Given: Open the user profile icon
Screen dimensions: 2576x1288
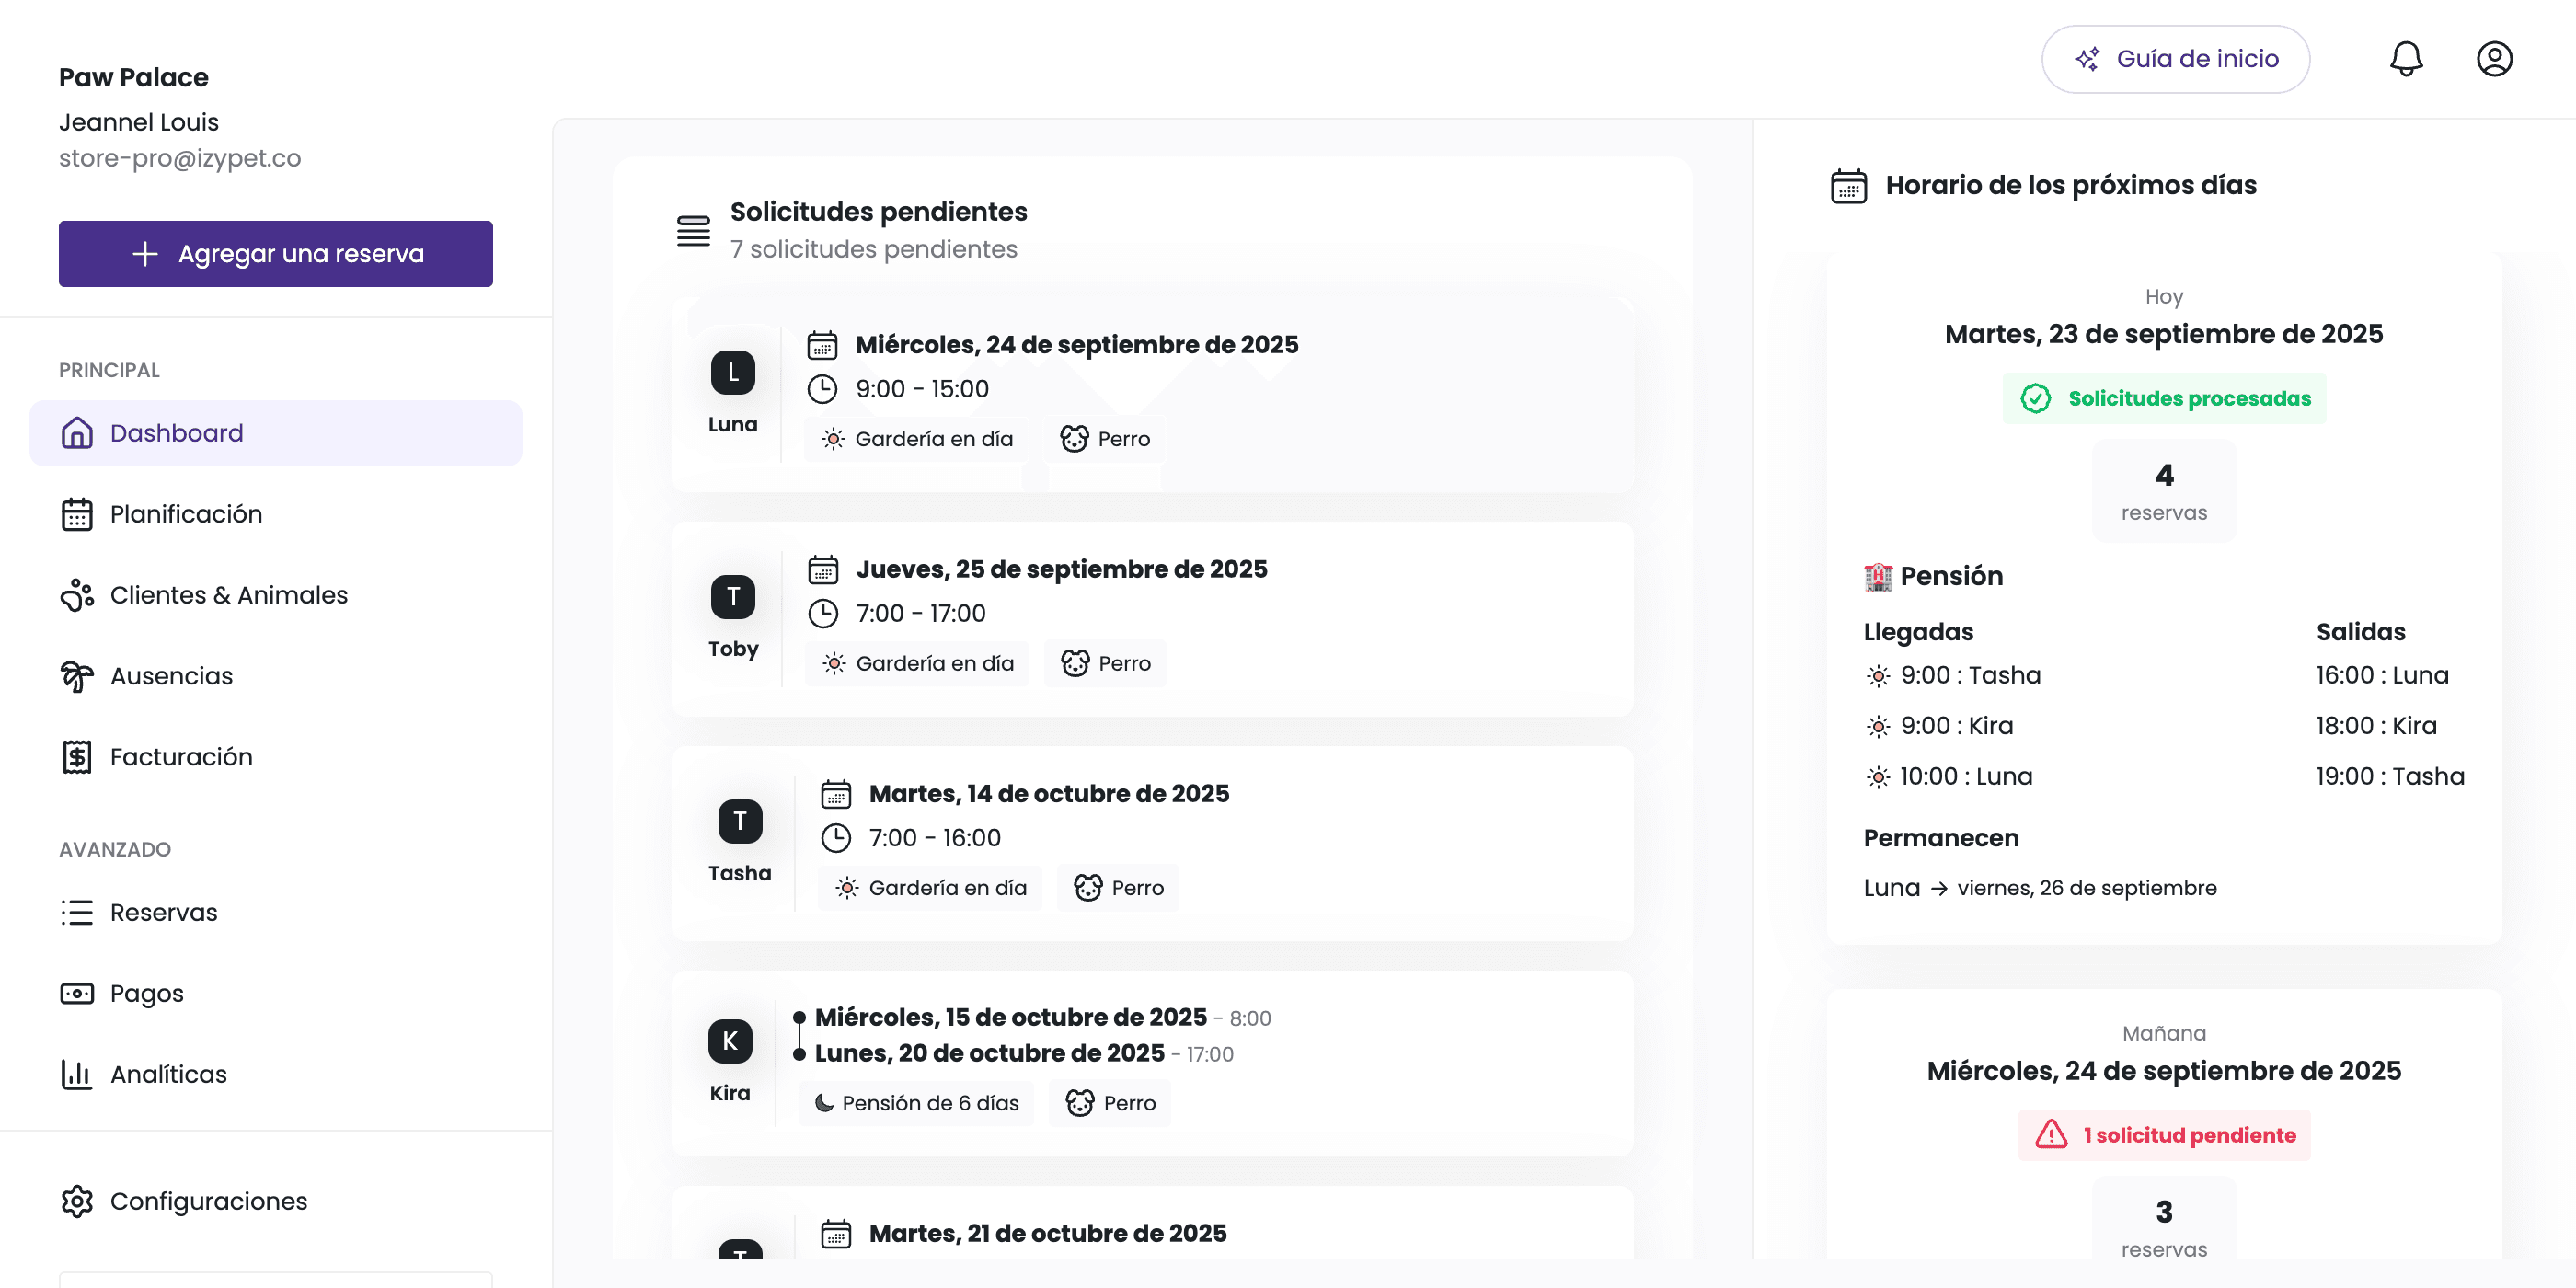Looking at the screenshot, I should 2494,59.
